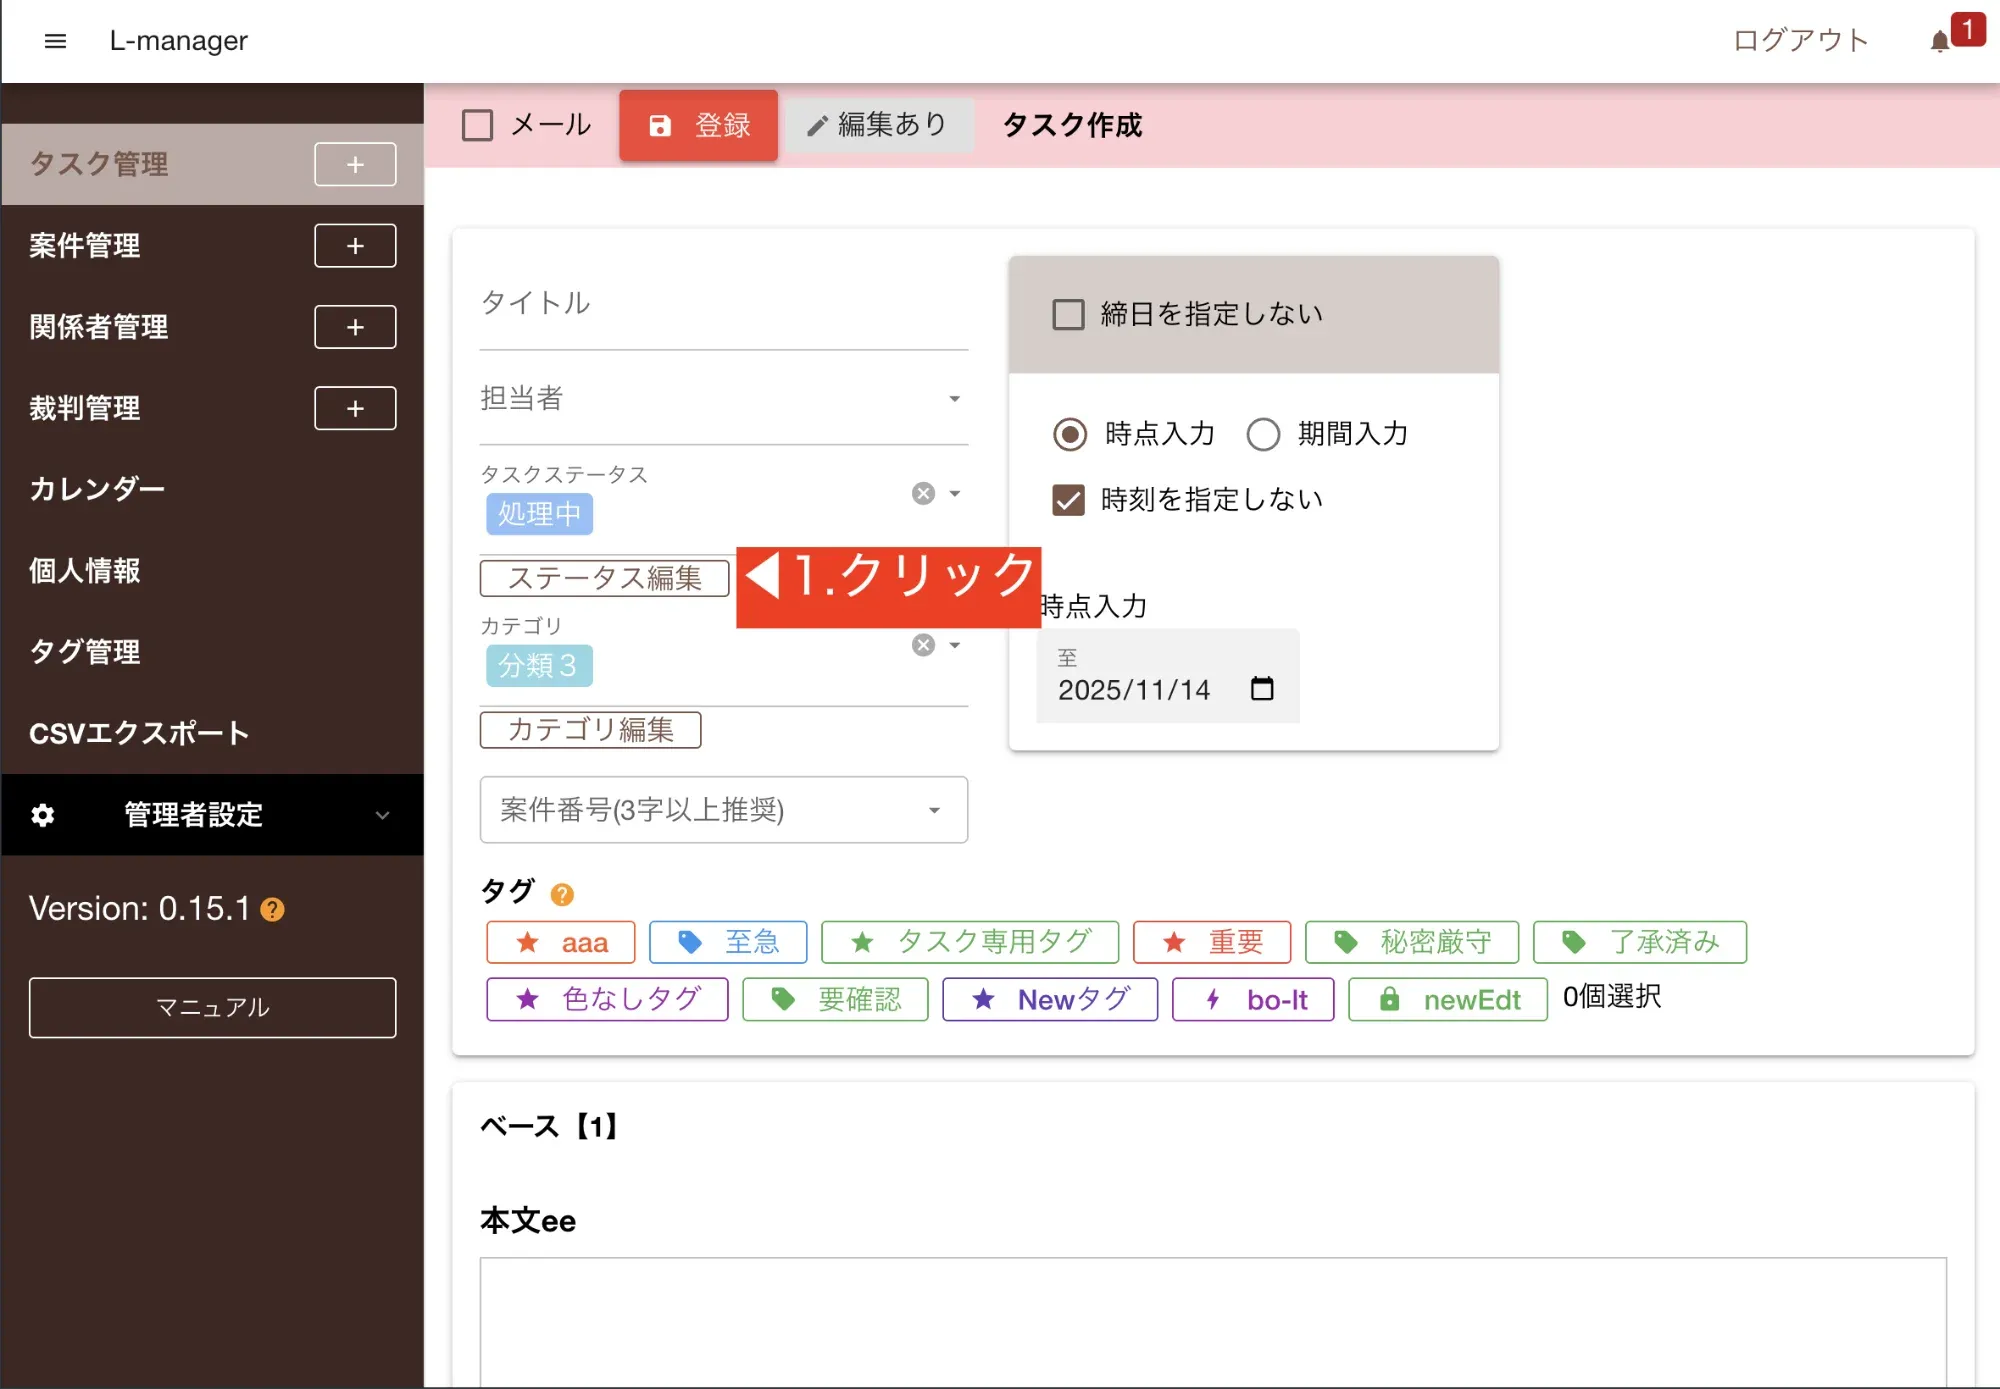Open カレンダー in the sidebar

[x=97, y=489]
